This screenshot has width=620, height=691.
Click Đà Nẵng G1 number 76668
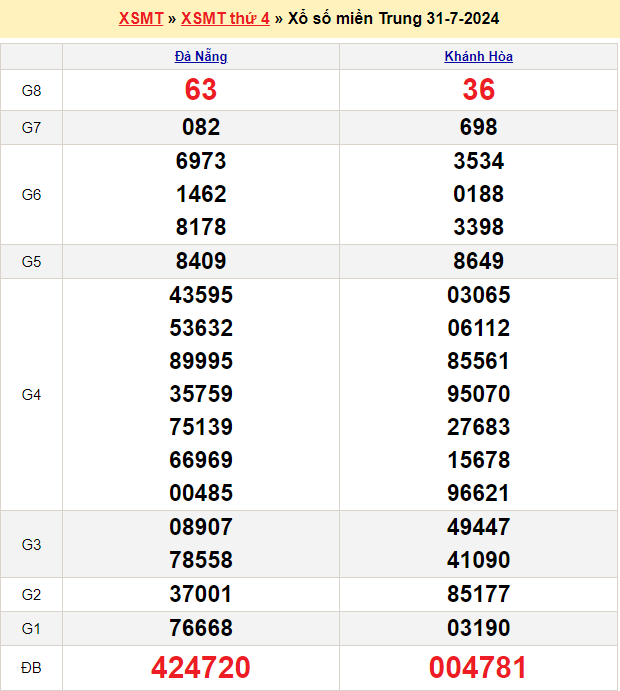[x=201, y=628]
